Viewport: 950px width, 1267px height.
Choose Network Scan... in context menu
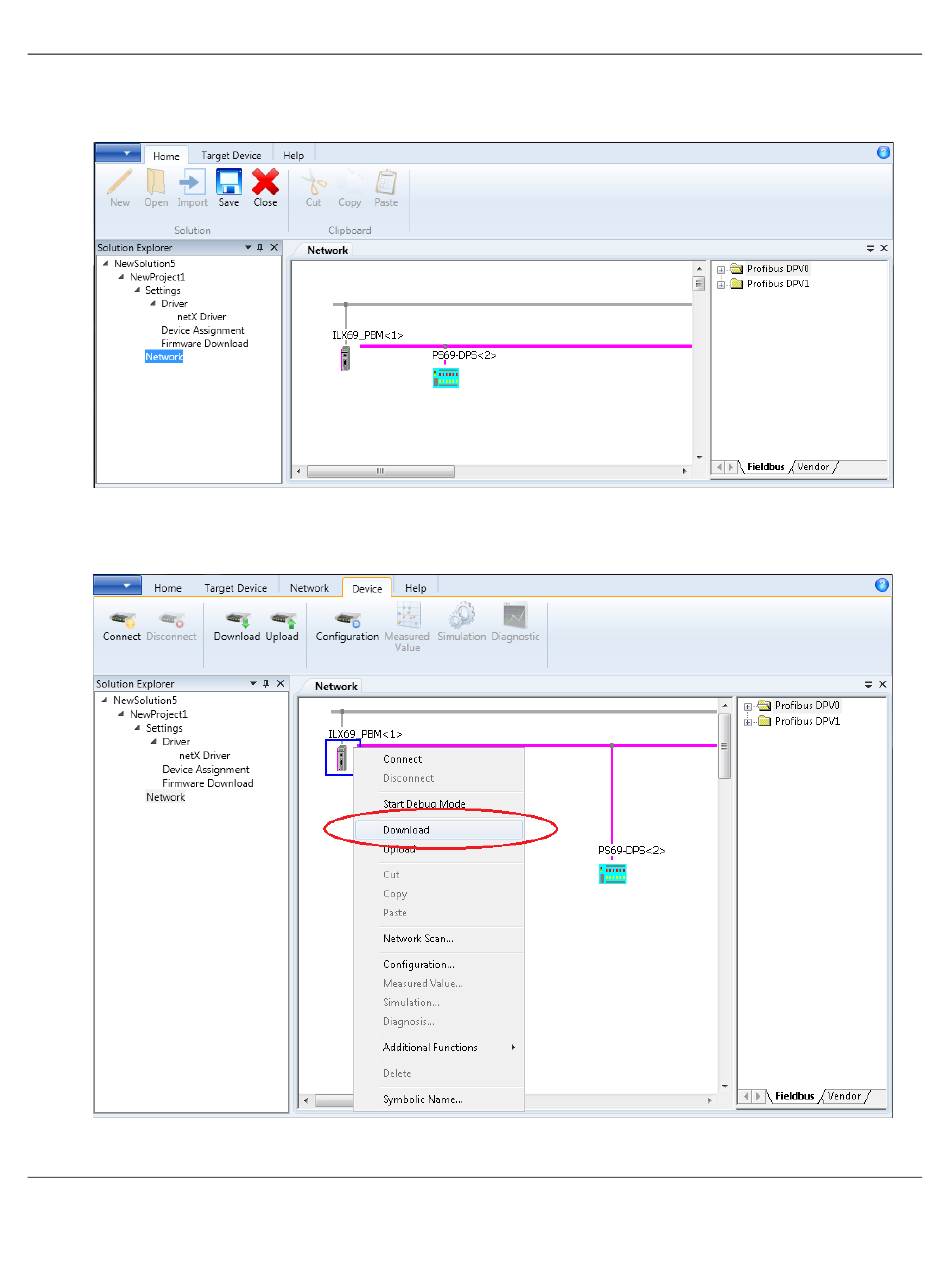coord(439,939)
